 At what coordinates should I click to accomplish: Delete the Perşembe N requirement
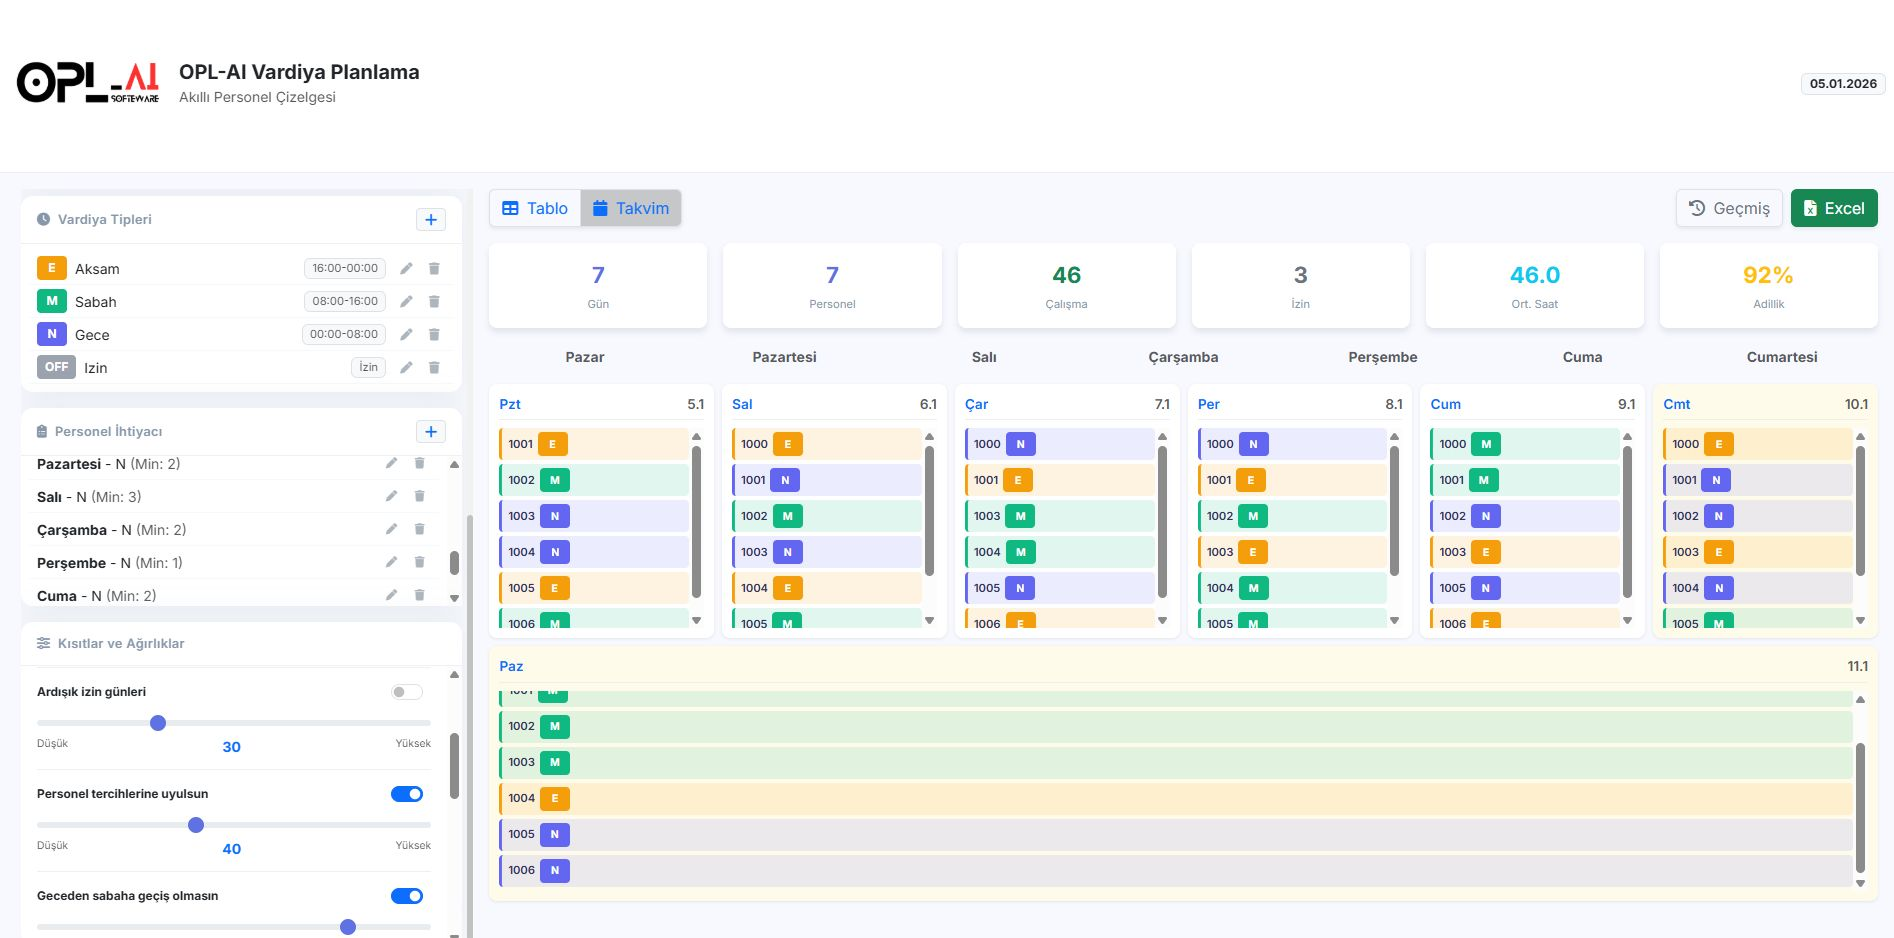point(419,563)
